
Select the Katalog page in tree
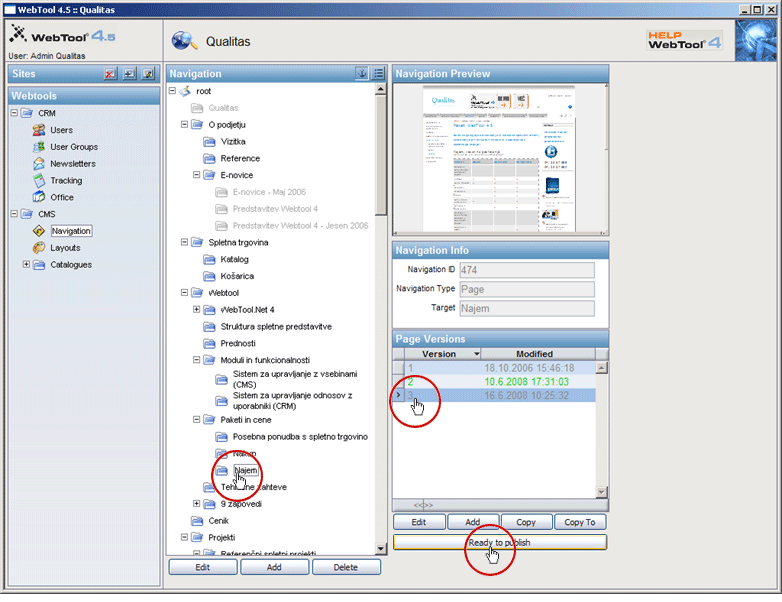[234, 260]
